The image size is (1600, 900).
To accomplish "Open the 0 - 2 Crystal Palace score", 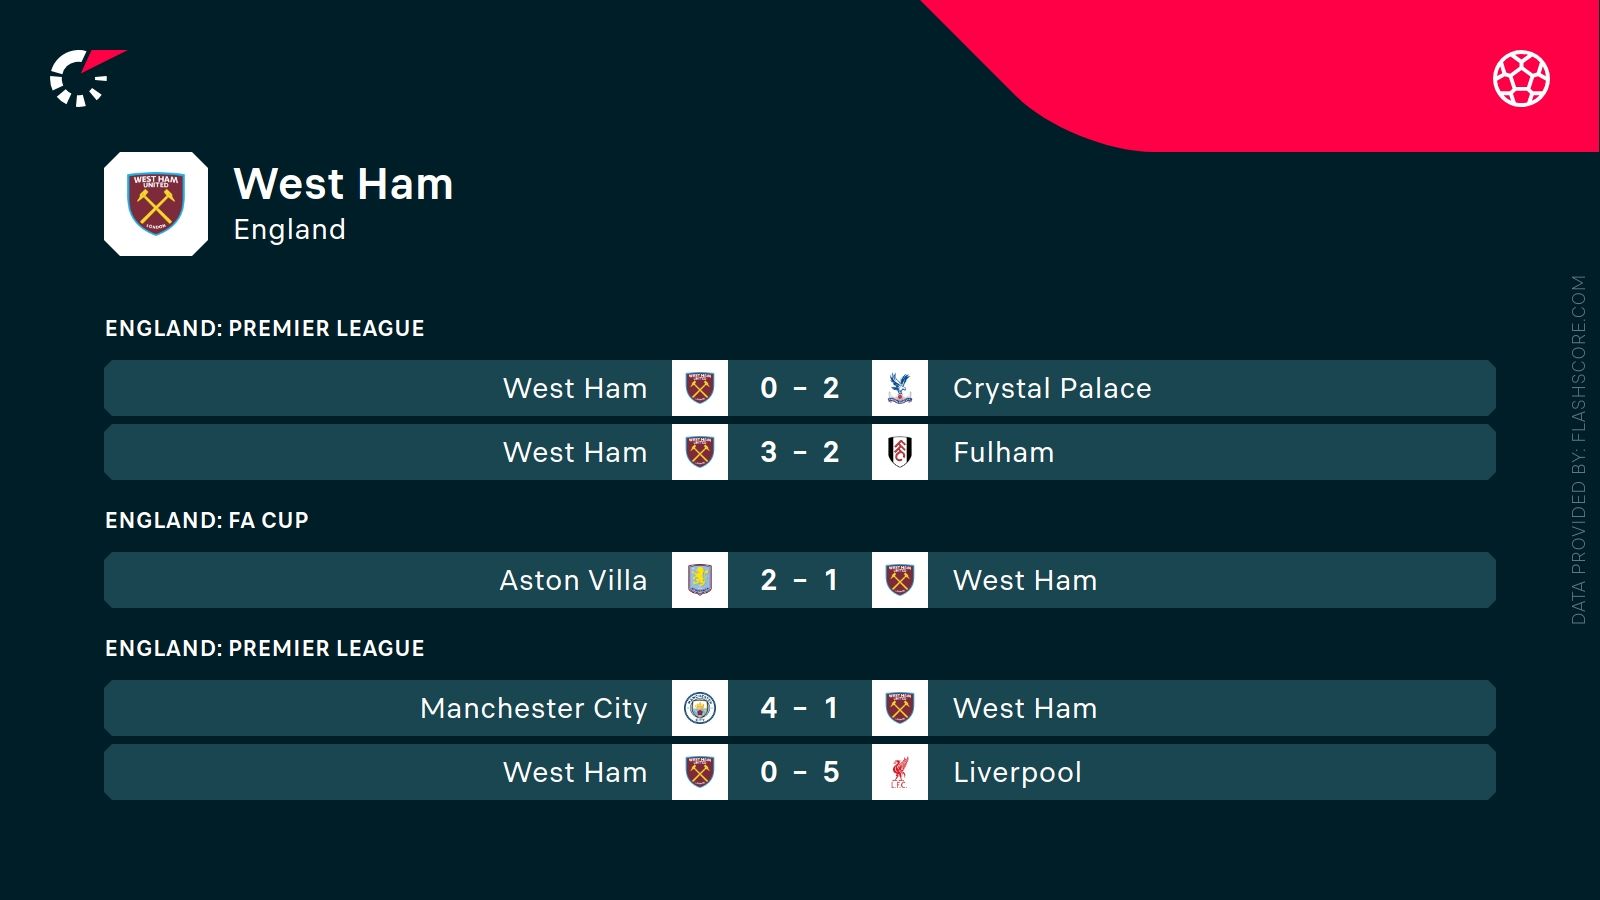I will [799, 388].
